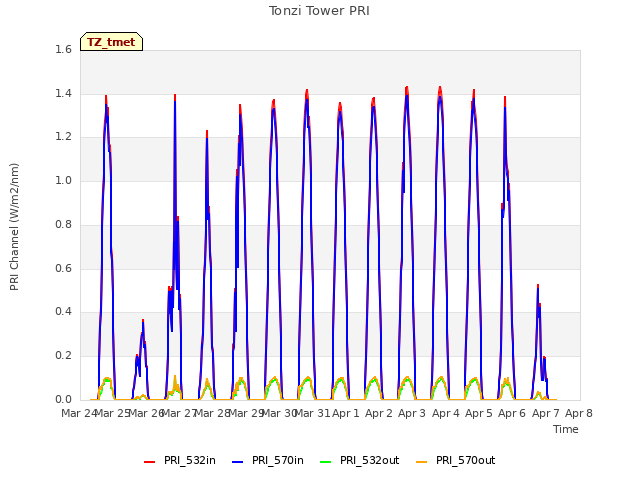Image resolution: width=640 pixels, height=480 pixels.
Task: Click the Apr 8 x-axis date label
Action: [579, 413]
